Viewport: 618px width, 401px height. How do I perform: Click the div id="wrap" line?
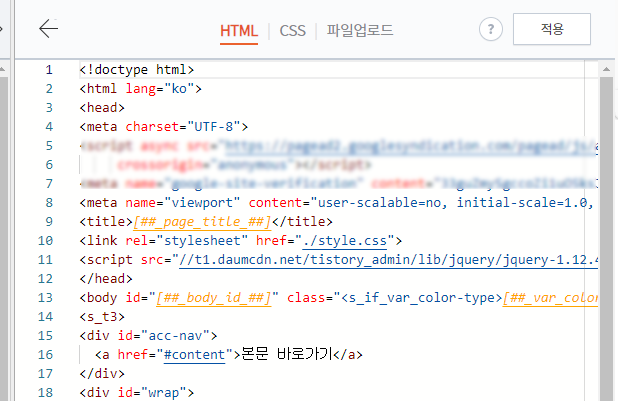click(137, 392)
